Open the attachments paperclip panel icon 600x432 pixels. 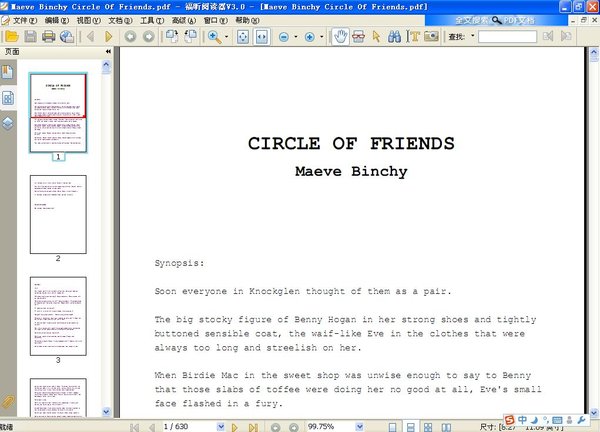8,402
